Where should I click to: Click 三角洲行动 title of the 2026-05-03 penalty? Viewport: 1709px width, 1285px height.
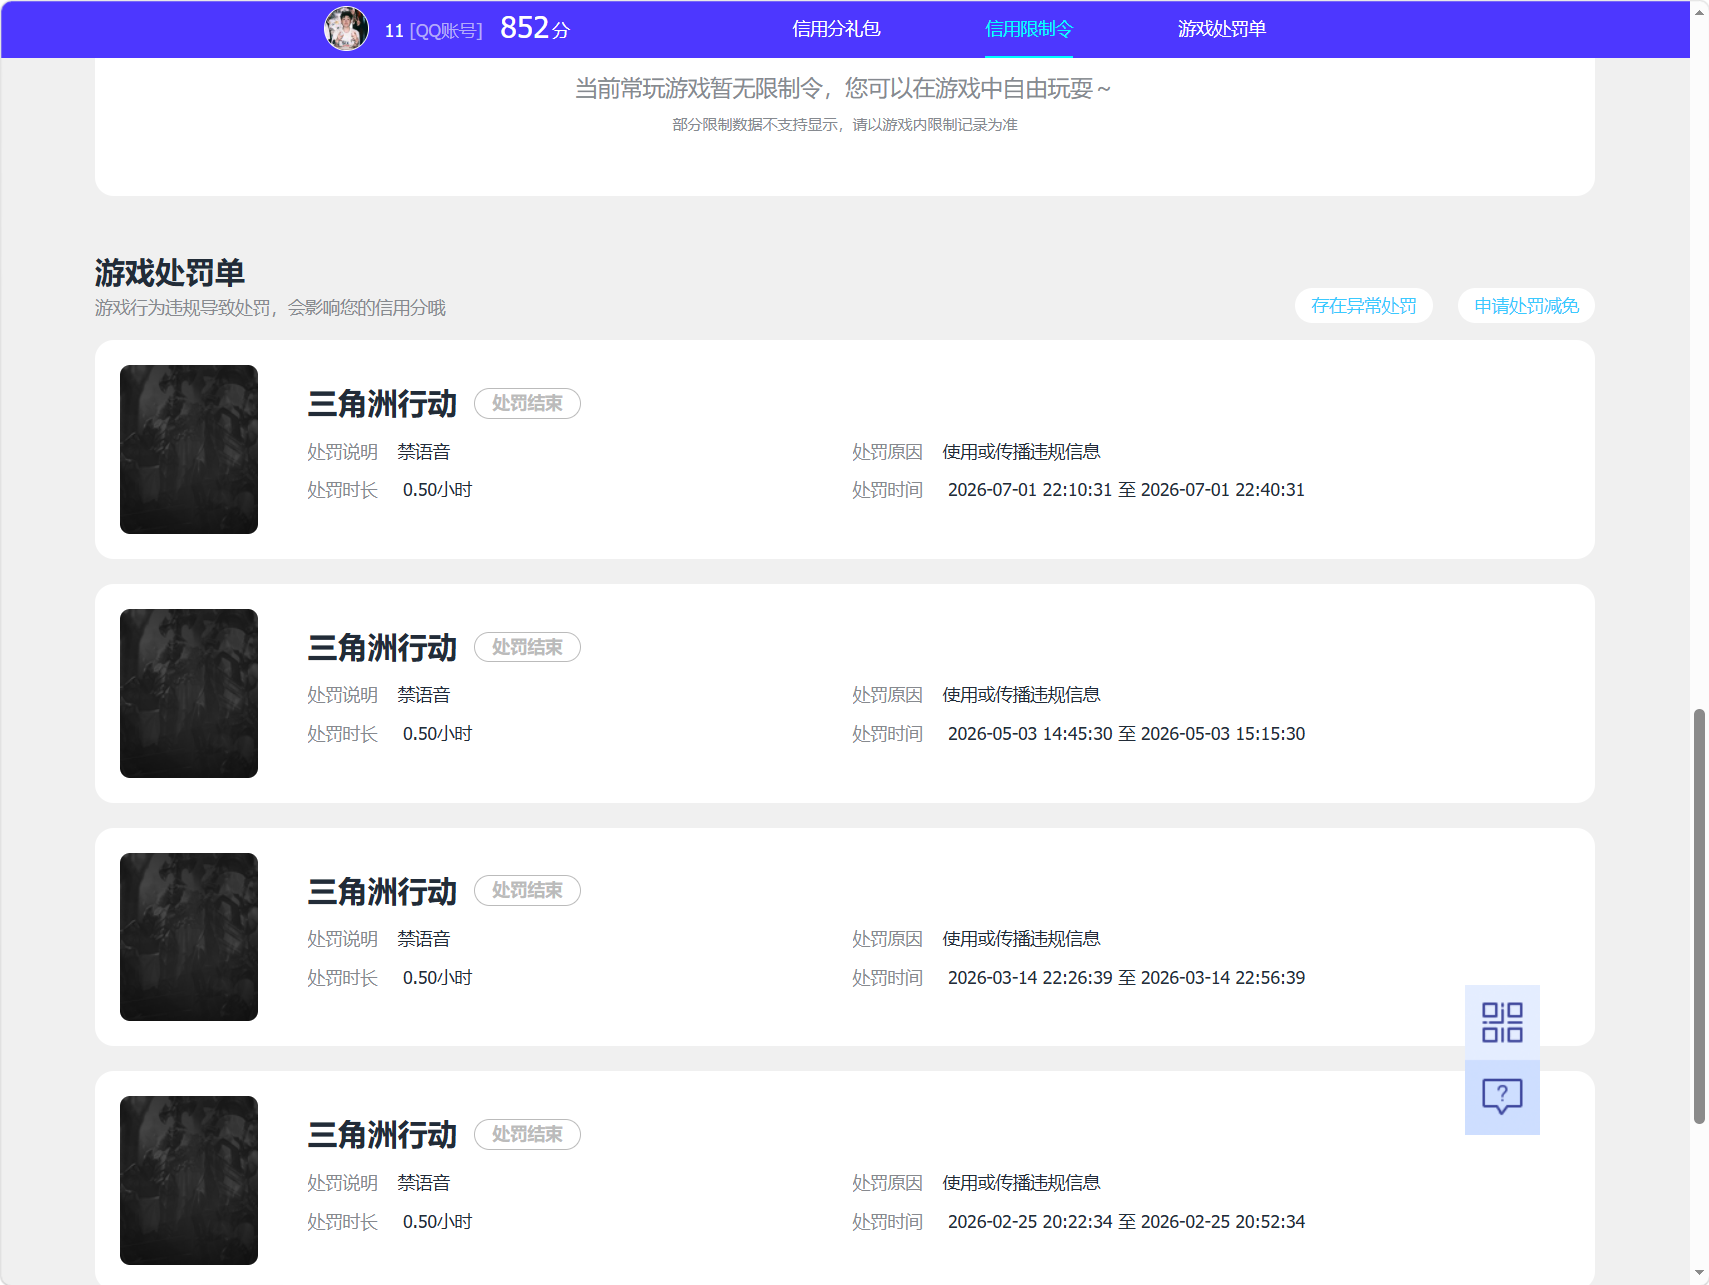382,648
